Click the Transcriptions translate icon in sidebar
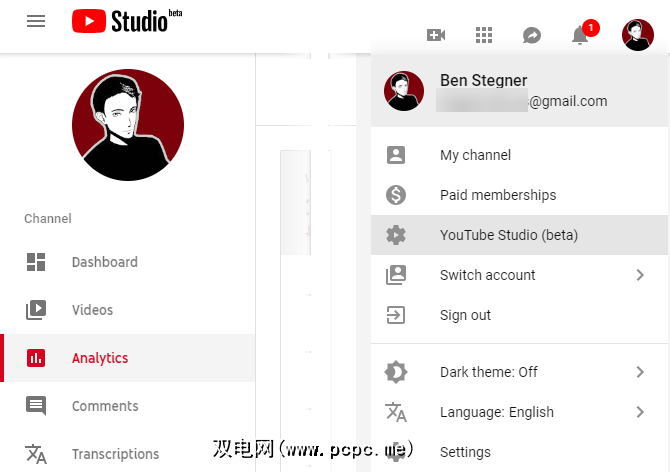The image size is (670, 472). (36, 454)
